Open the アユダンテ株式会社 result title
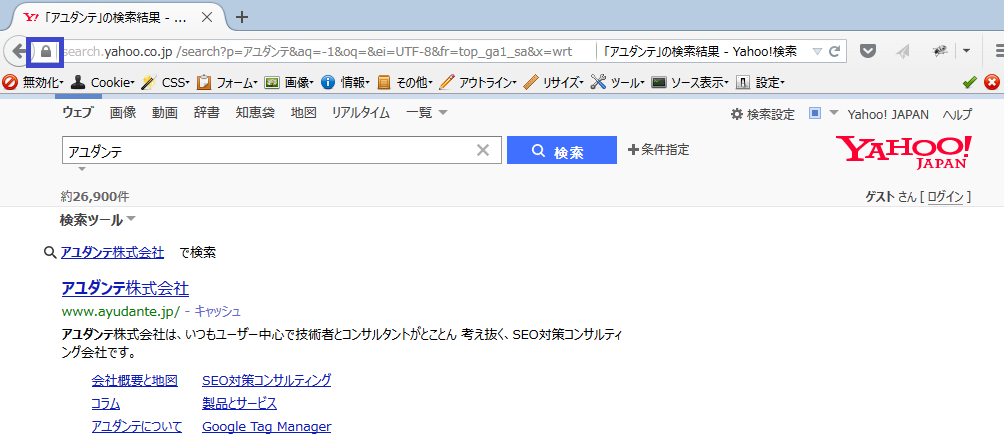The height and width of the screenshot is (446, 1004). tap(125, 289)
